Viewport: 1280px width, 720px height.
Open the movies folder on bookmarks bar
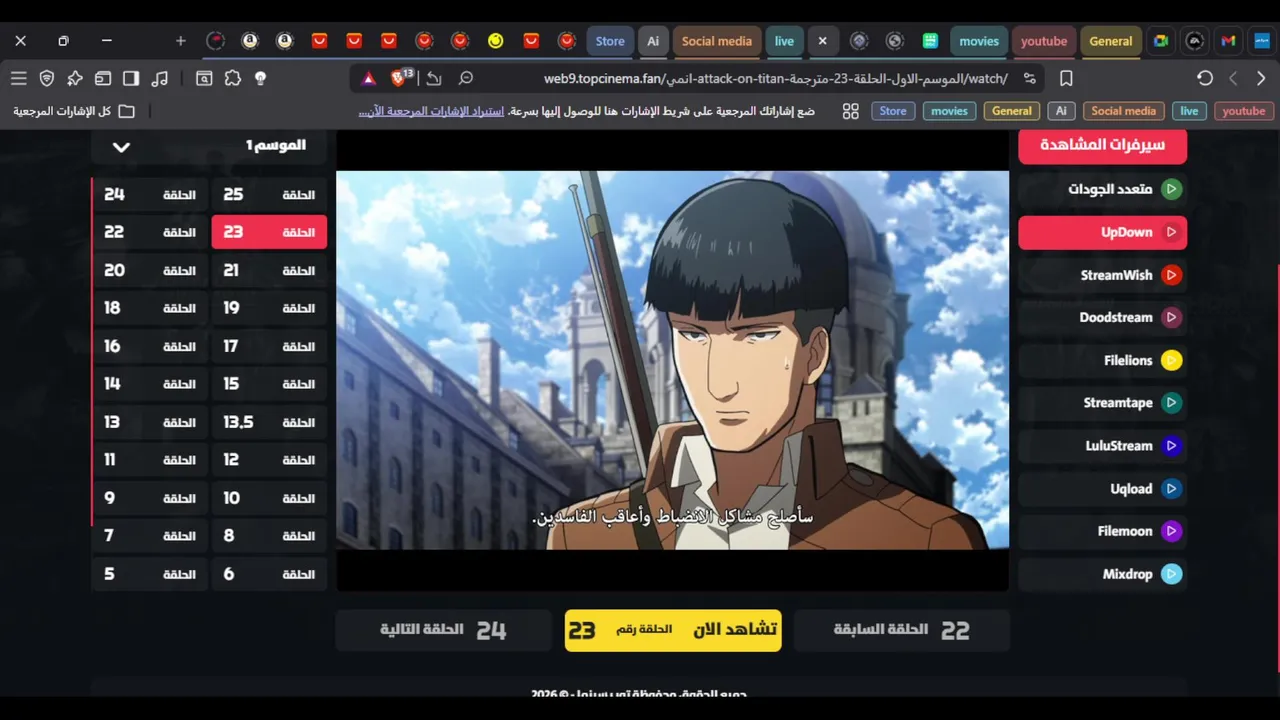click(949, 111)
